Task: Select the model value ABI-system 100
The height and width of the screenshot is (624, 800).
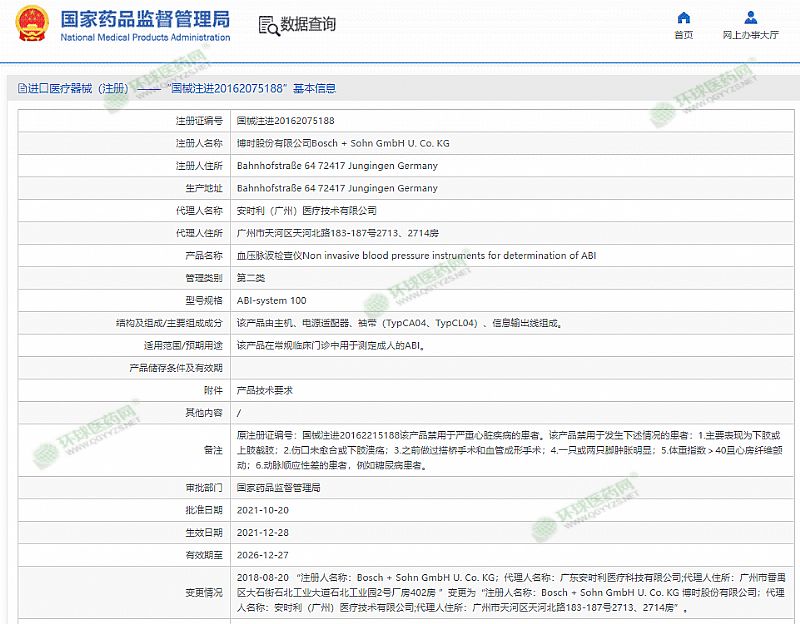Action: 271,300
